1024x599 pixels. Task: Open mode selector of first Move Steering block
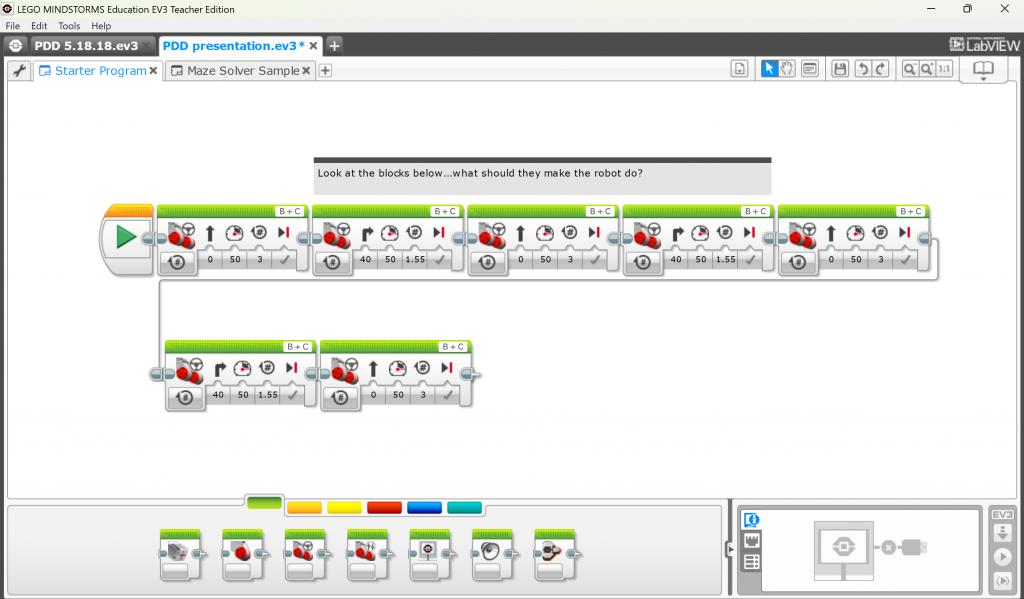177,263
